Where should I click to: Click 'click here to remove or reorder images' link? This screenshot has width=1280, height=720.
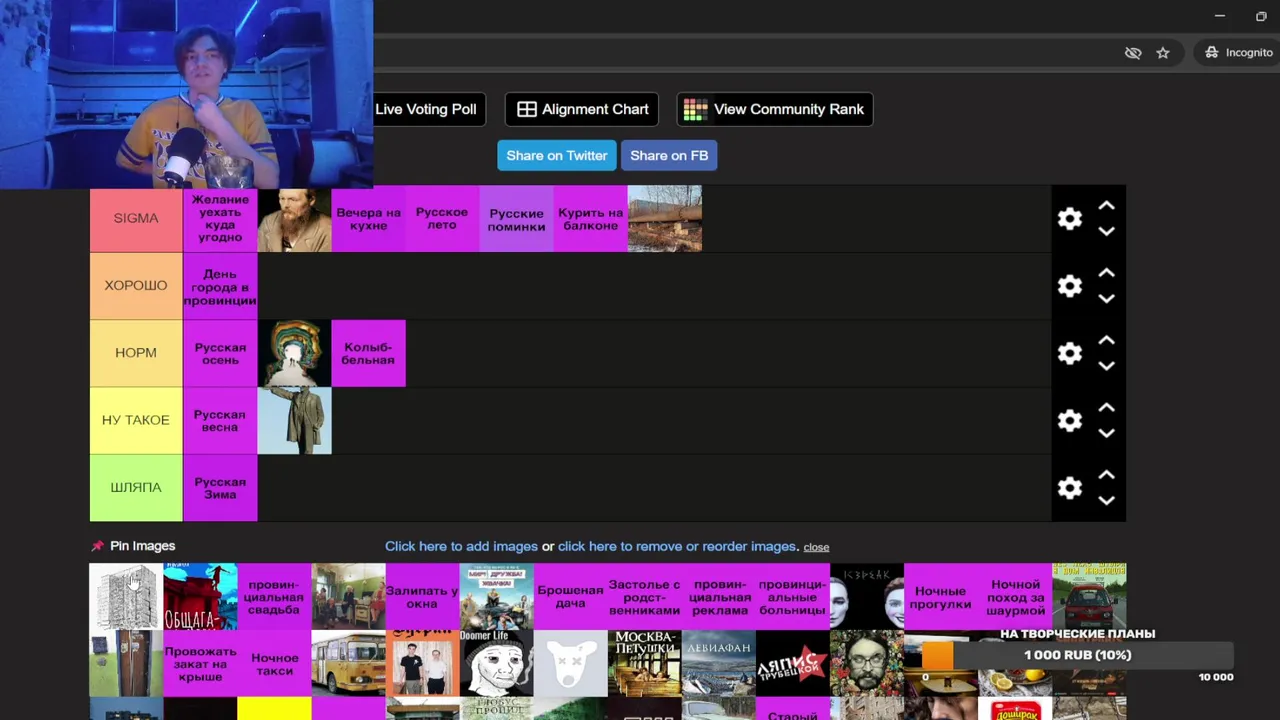click(x=677, y=546)
